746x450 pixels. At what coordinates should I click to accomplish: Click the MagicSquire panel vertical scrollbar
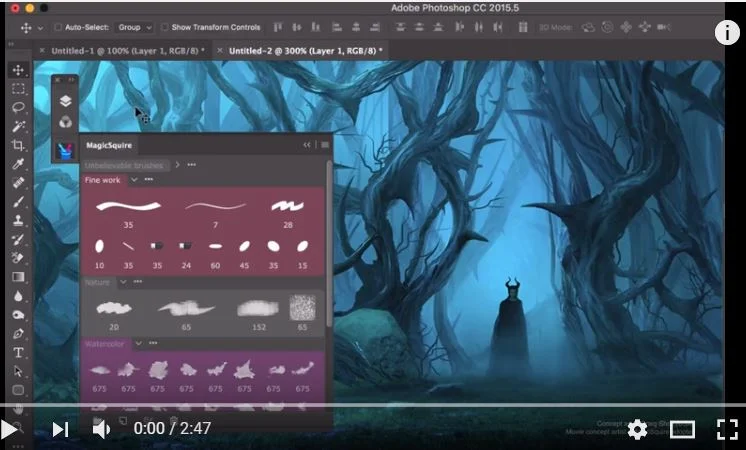tap(329, 244)
